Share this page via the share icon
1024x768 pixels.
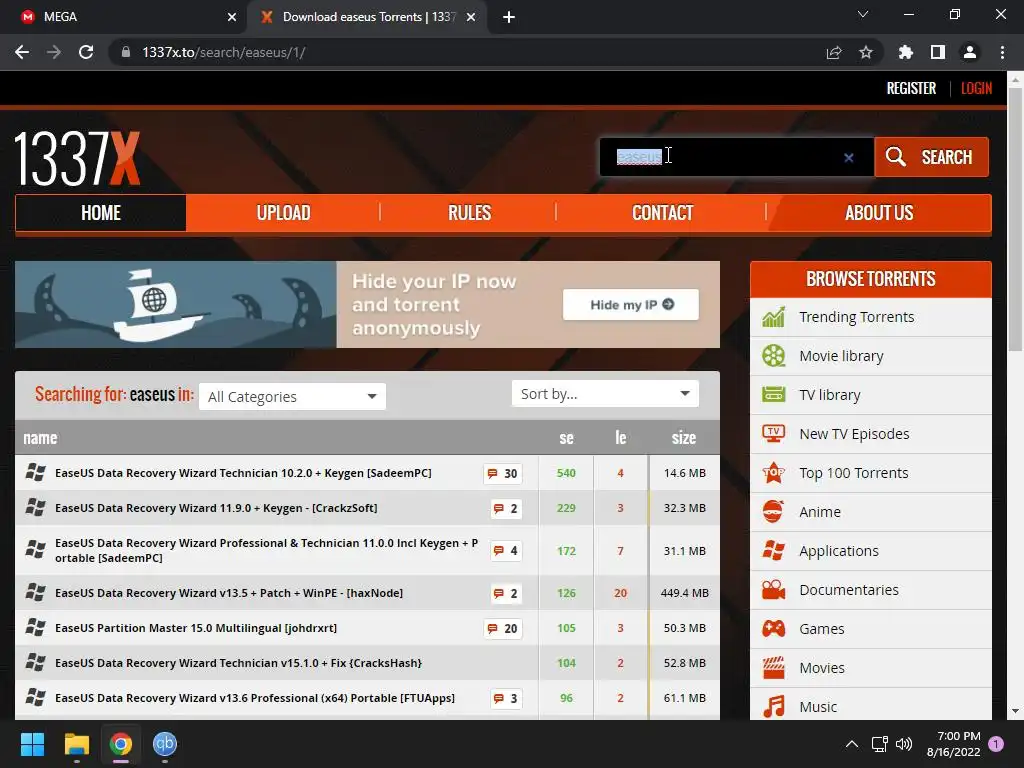click(833, 52)
